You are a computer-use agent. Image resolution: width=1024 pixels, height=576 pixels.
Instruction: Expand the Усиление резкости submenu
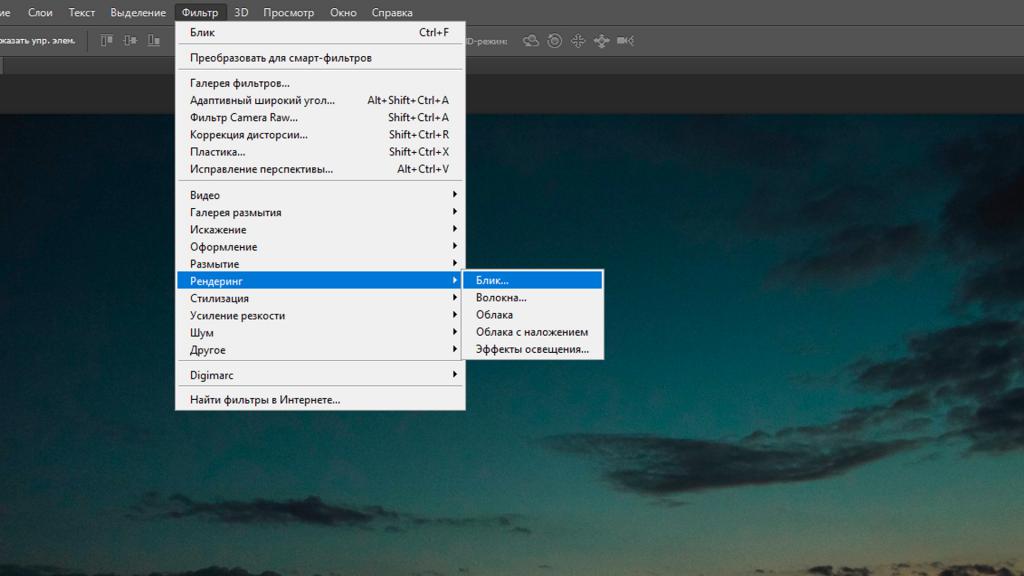(x=320, y=315)
